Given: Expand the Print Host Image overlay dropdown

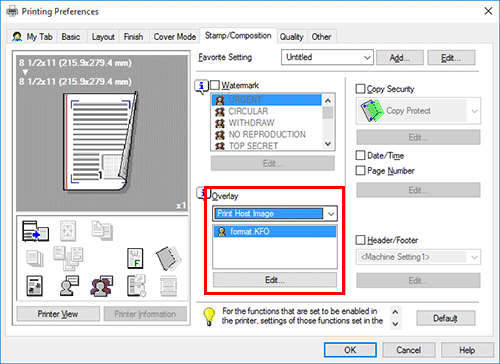Looking at the screenshot, I should coord(275,213).
